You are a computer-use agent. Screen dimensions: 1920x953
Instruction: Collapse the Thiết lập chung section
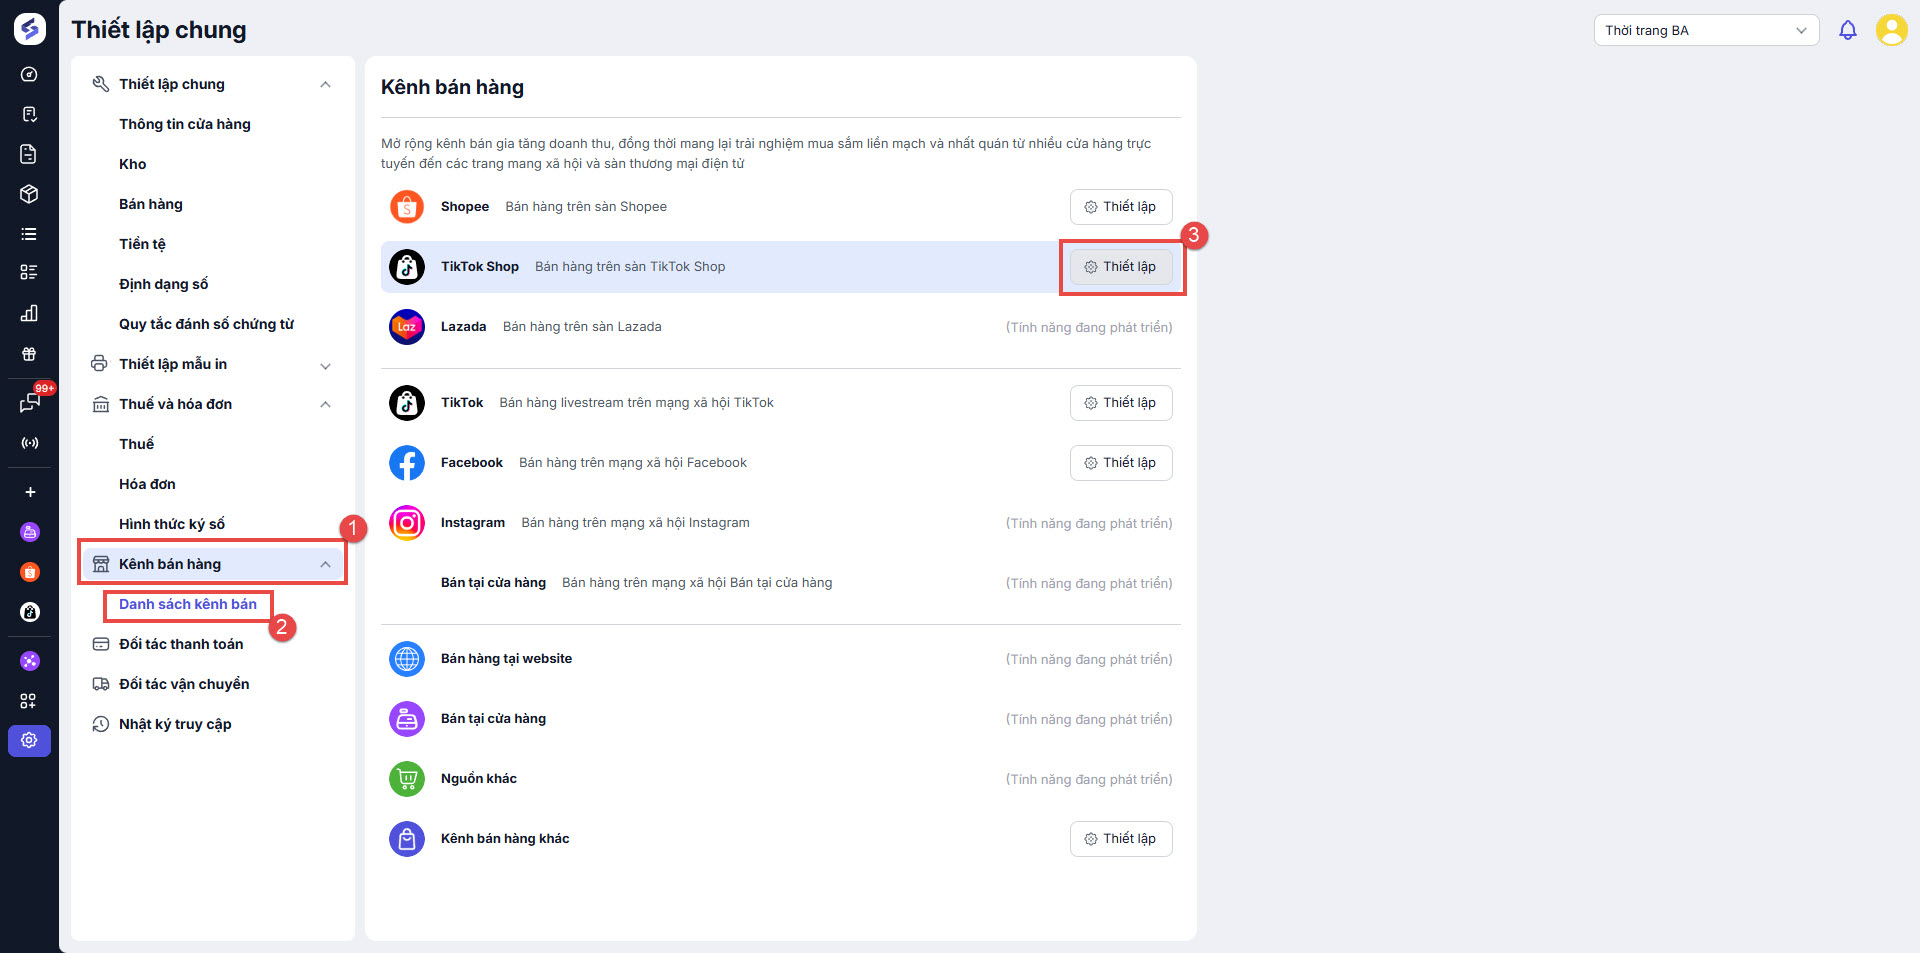(325, 84)
